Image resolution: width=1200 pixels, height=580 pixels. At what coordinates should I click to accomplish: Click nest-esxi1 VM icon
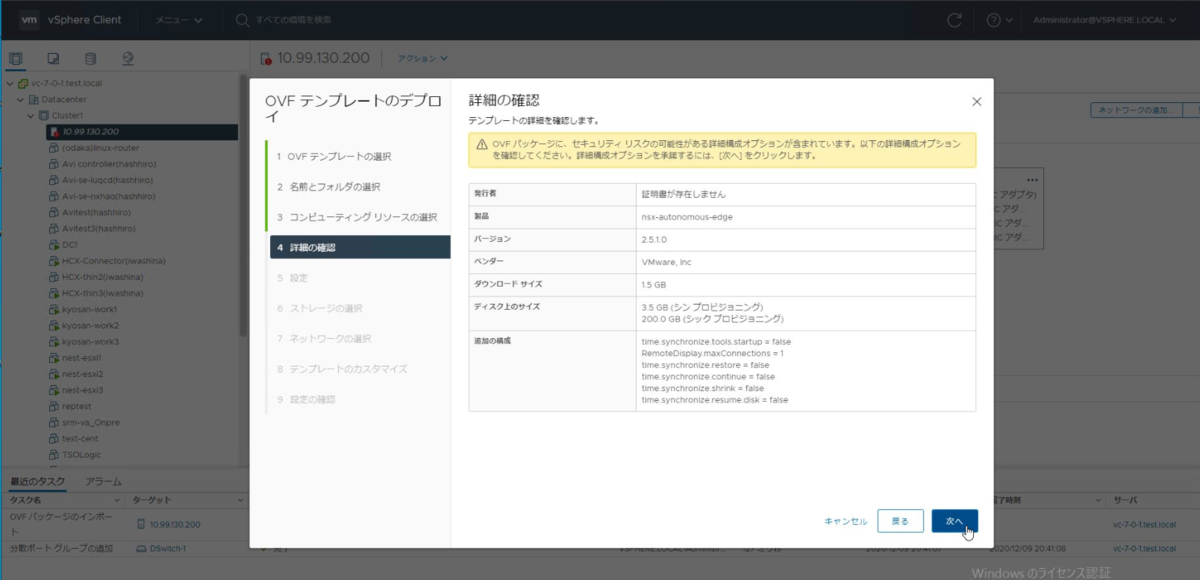coord(54,357)
